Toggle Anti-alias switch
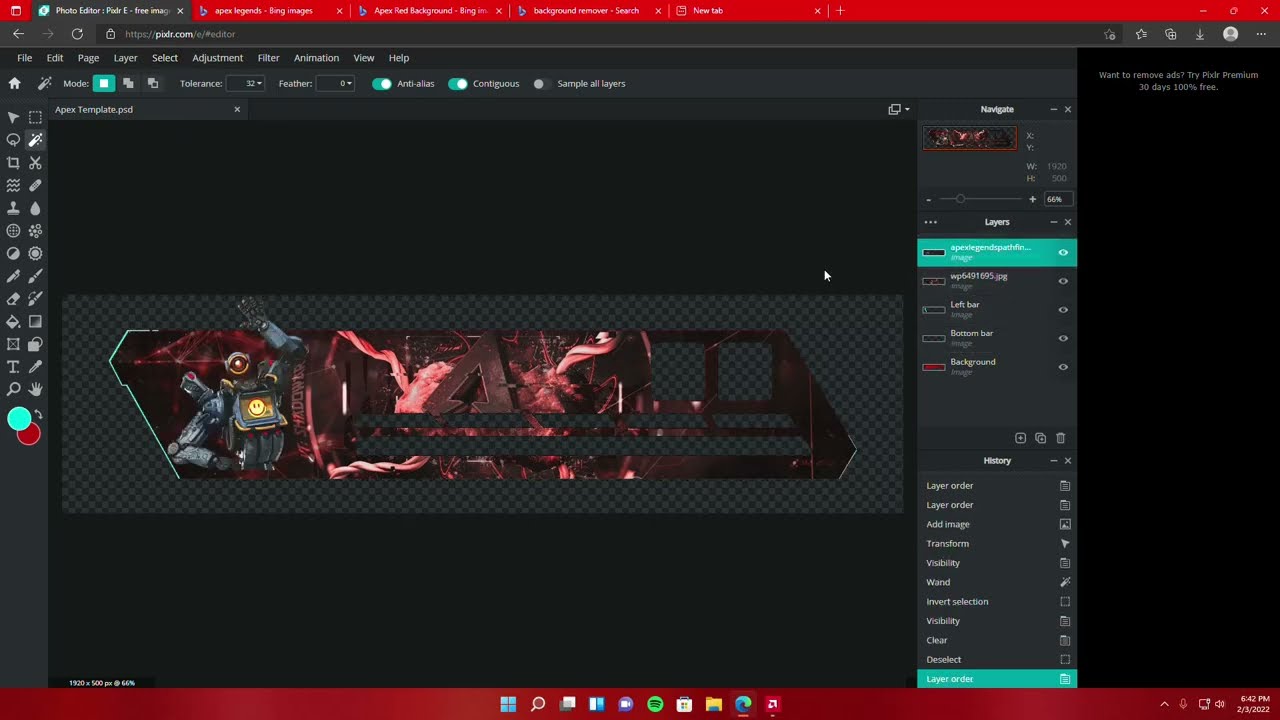The image size is (1280, 720). pyautogui.click(x=382, y=84)
